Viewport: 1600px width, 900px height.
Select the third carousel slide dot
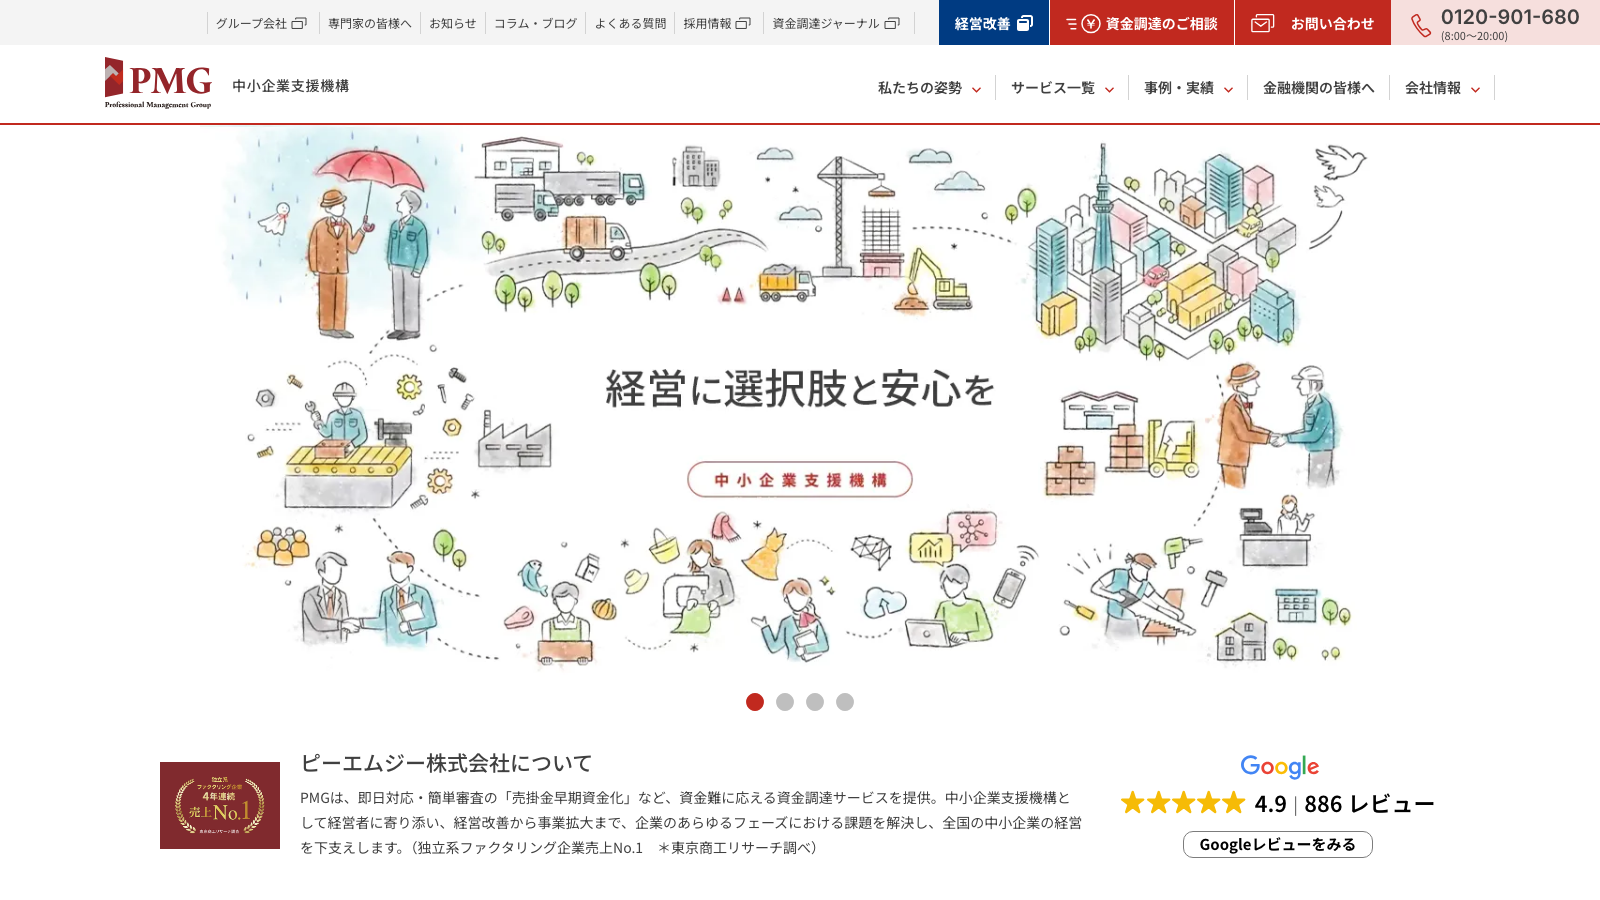pyautogui.click(x=815, y=702)
